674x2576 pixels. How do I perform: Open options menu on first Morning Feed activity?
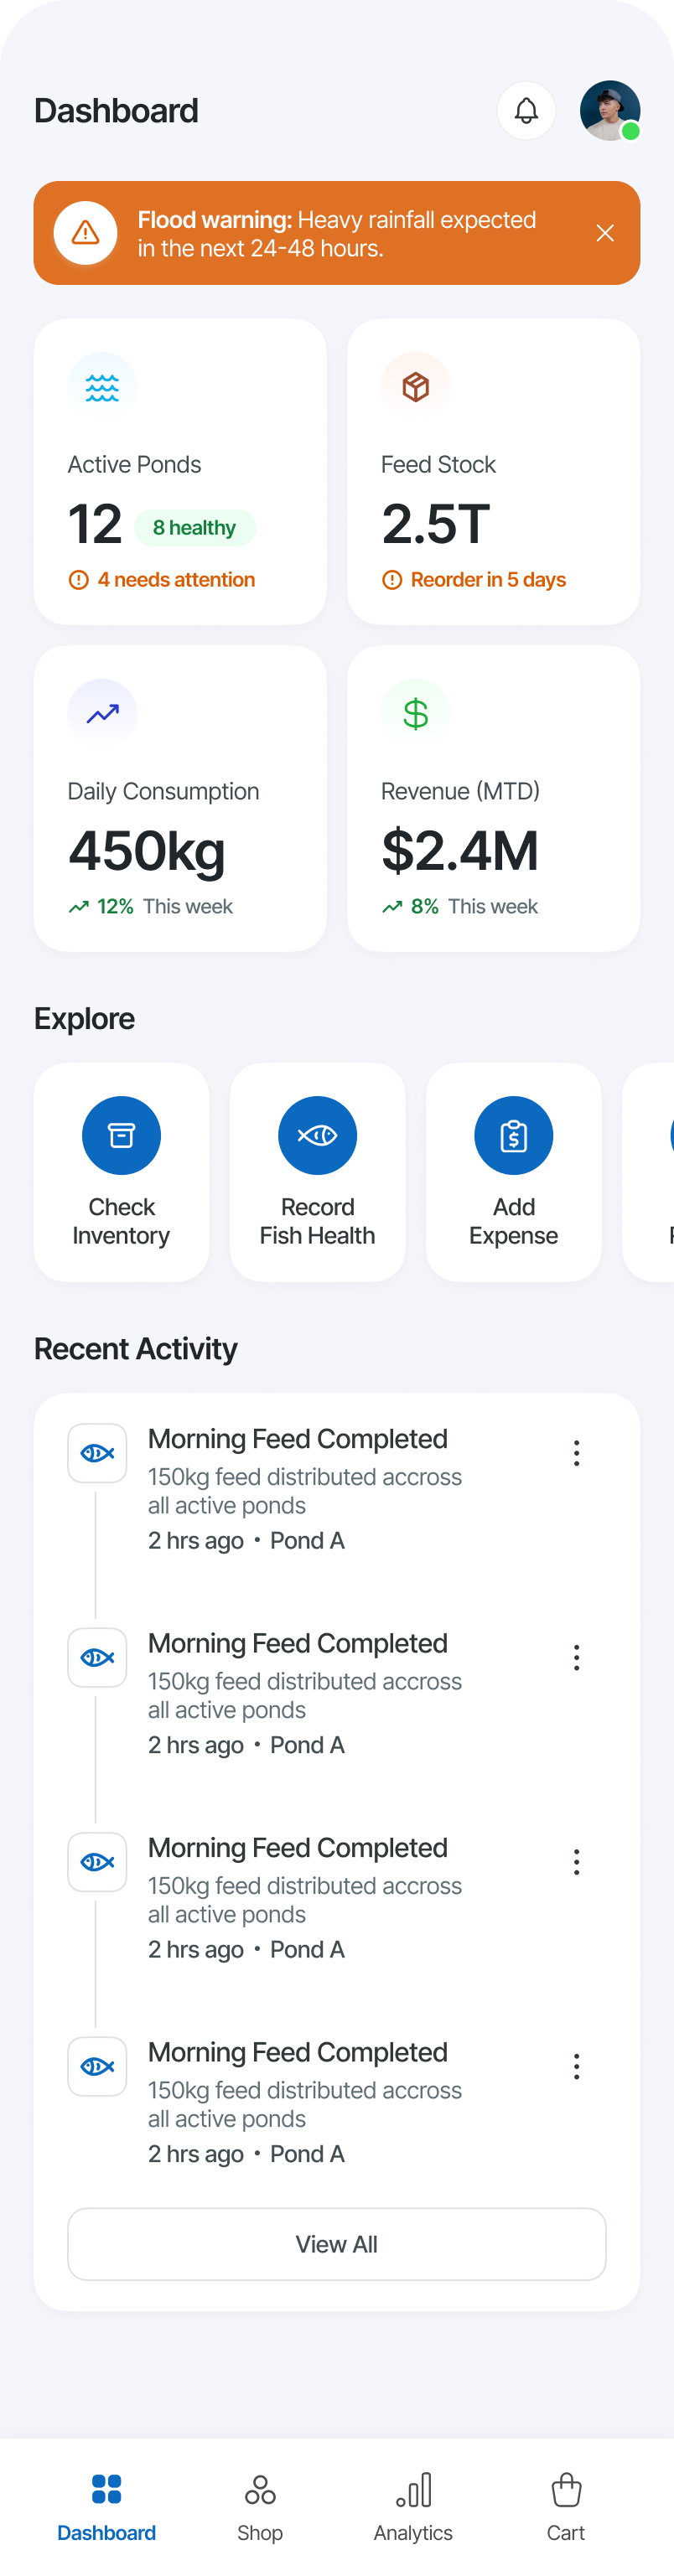[577, 1453]
